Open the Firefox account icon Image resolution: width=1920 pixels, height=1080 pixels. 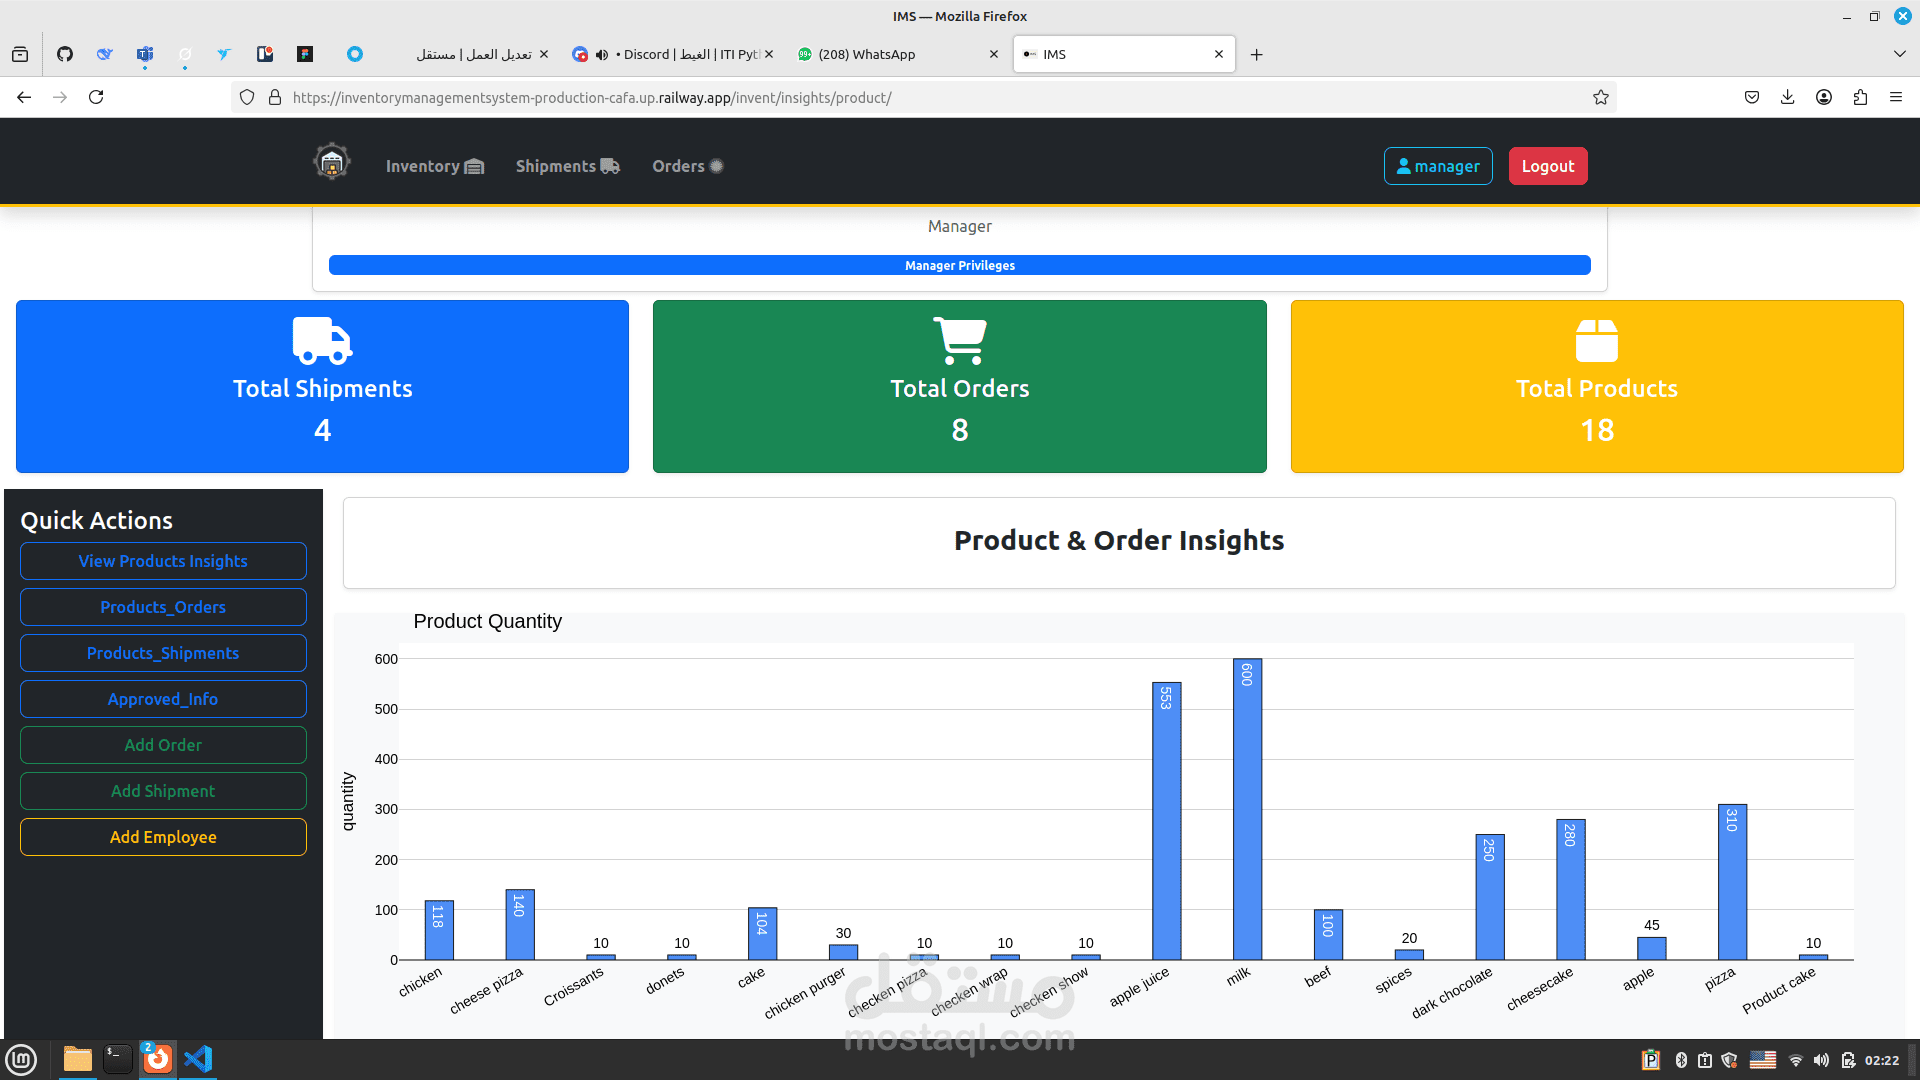click(x=1824, y=97)
